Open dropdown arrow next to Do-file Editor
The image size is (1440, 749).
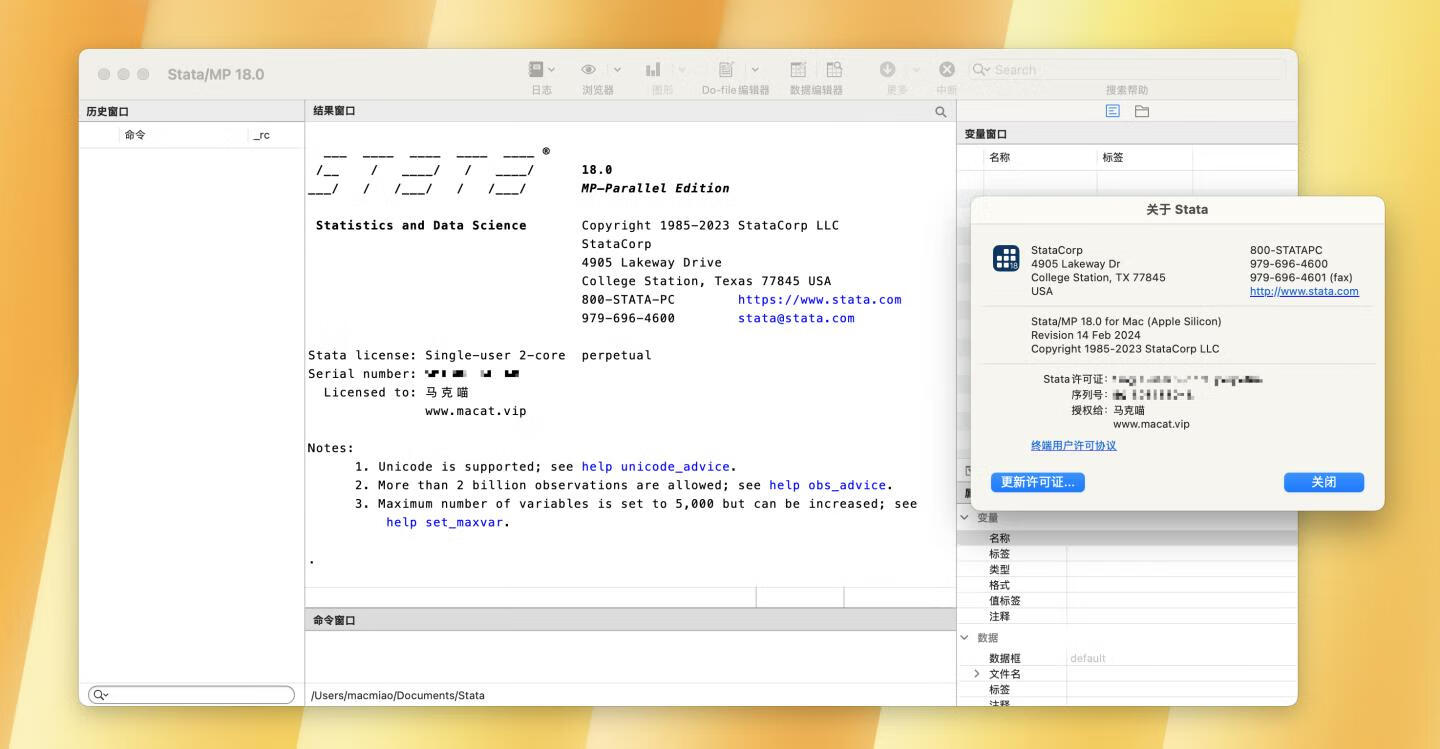pos(755,70)
